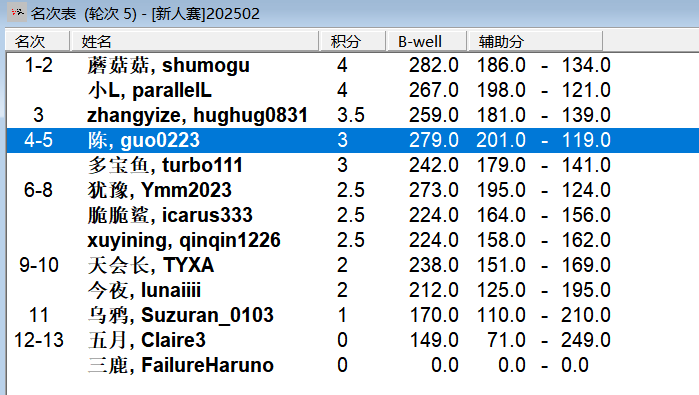This screenshot has width=699, height=395.
Task: Click the rank cell 9-10
Action: tap(39, 265)
